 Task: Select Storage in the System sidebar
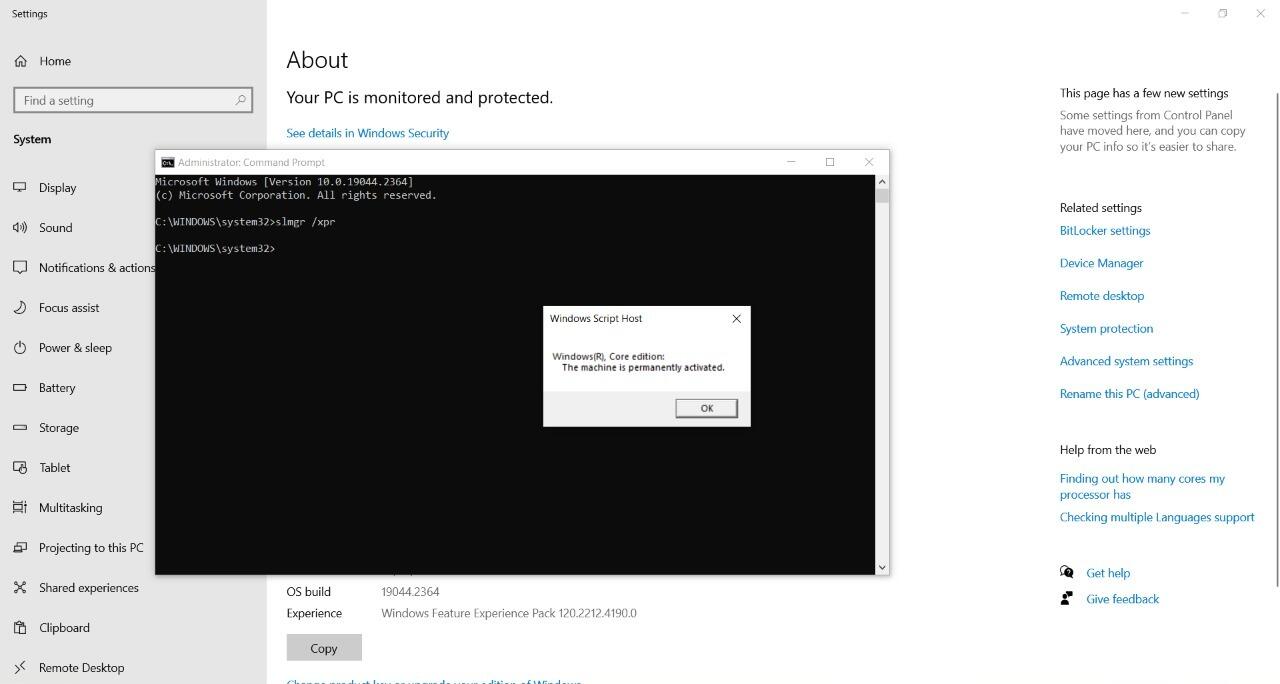(x=59, y=427)
